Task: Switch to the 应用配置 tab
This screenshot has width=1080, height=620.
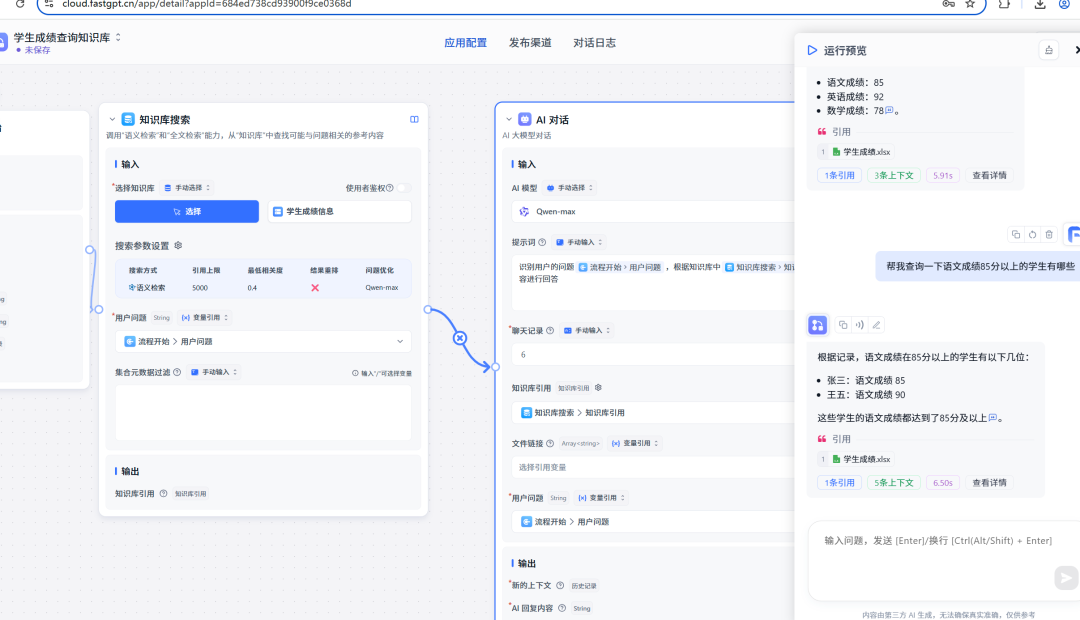Action: pyautogui.click(x=465, y=43)
